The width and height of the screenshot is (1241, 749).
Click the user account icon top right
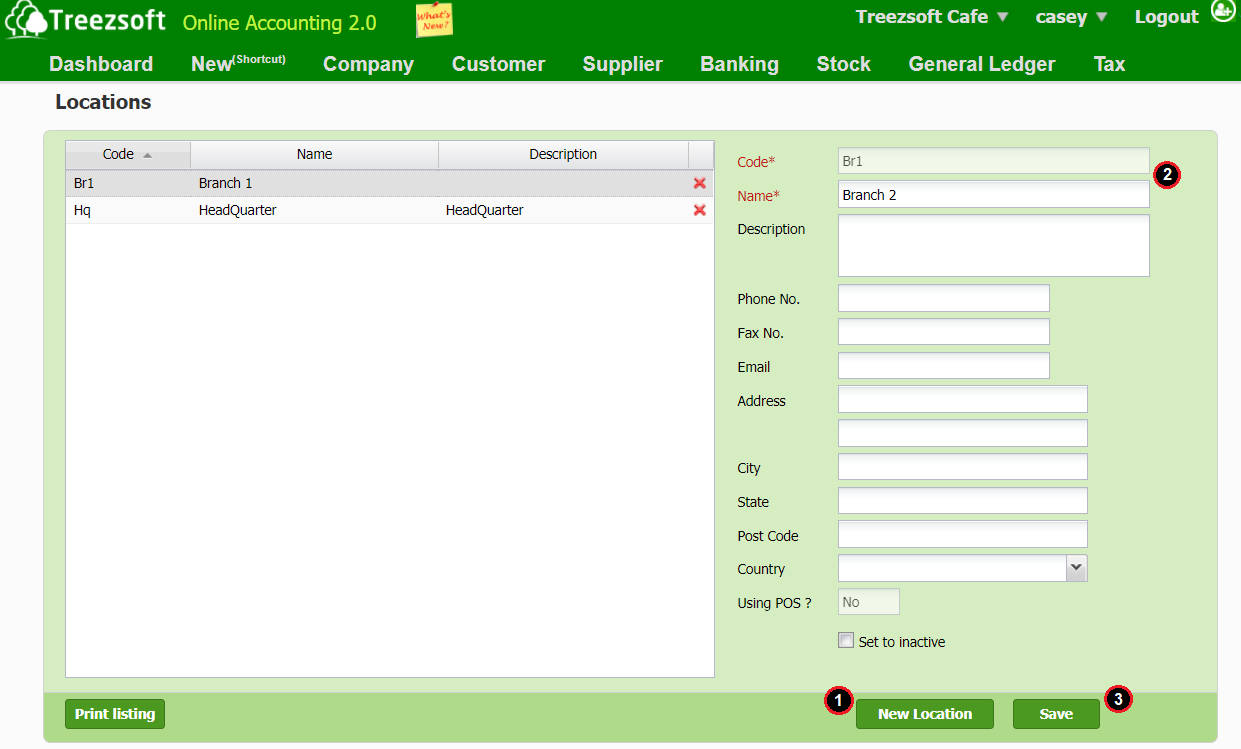[1222, 12]
